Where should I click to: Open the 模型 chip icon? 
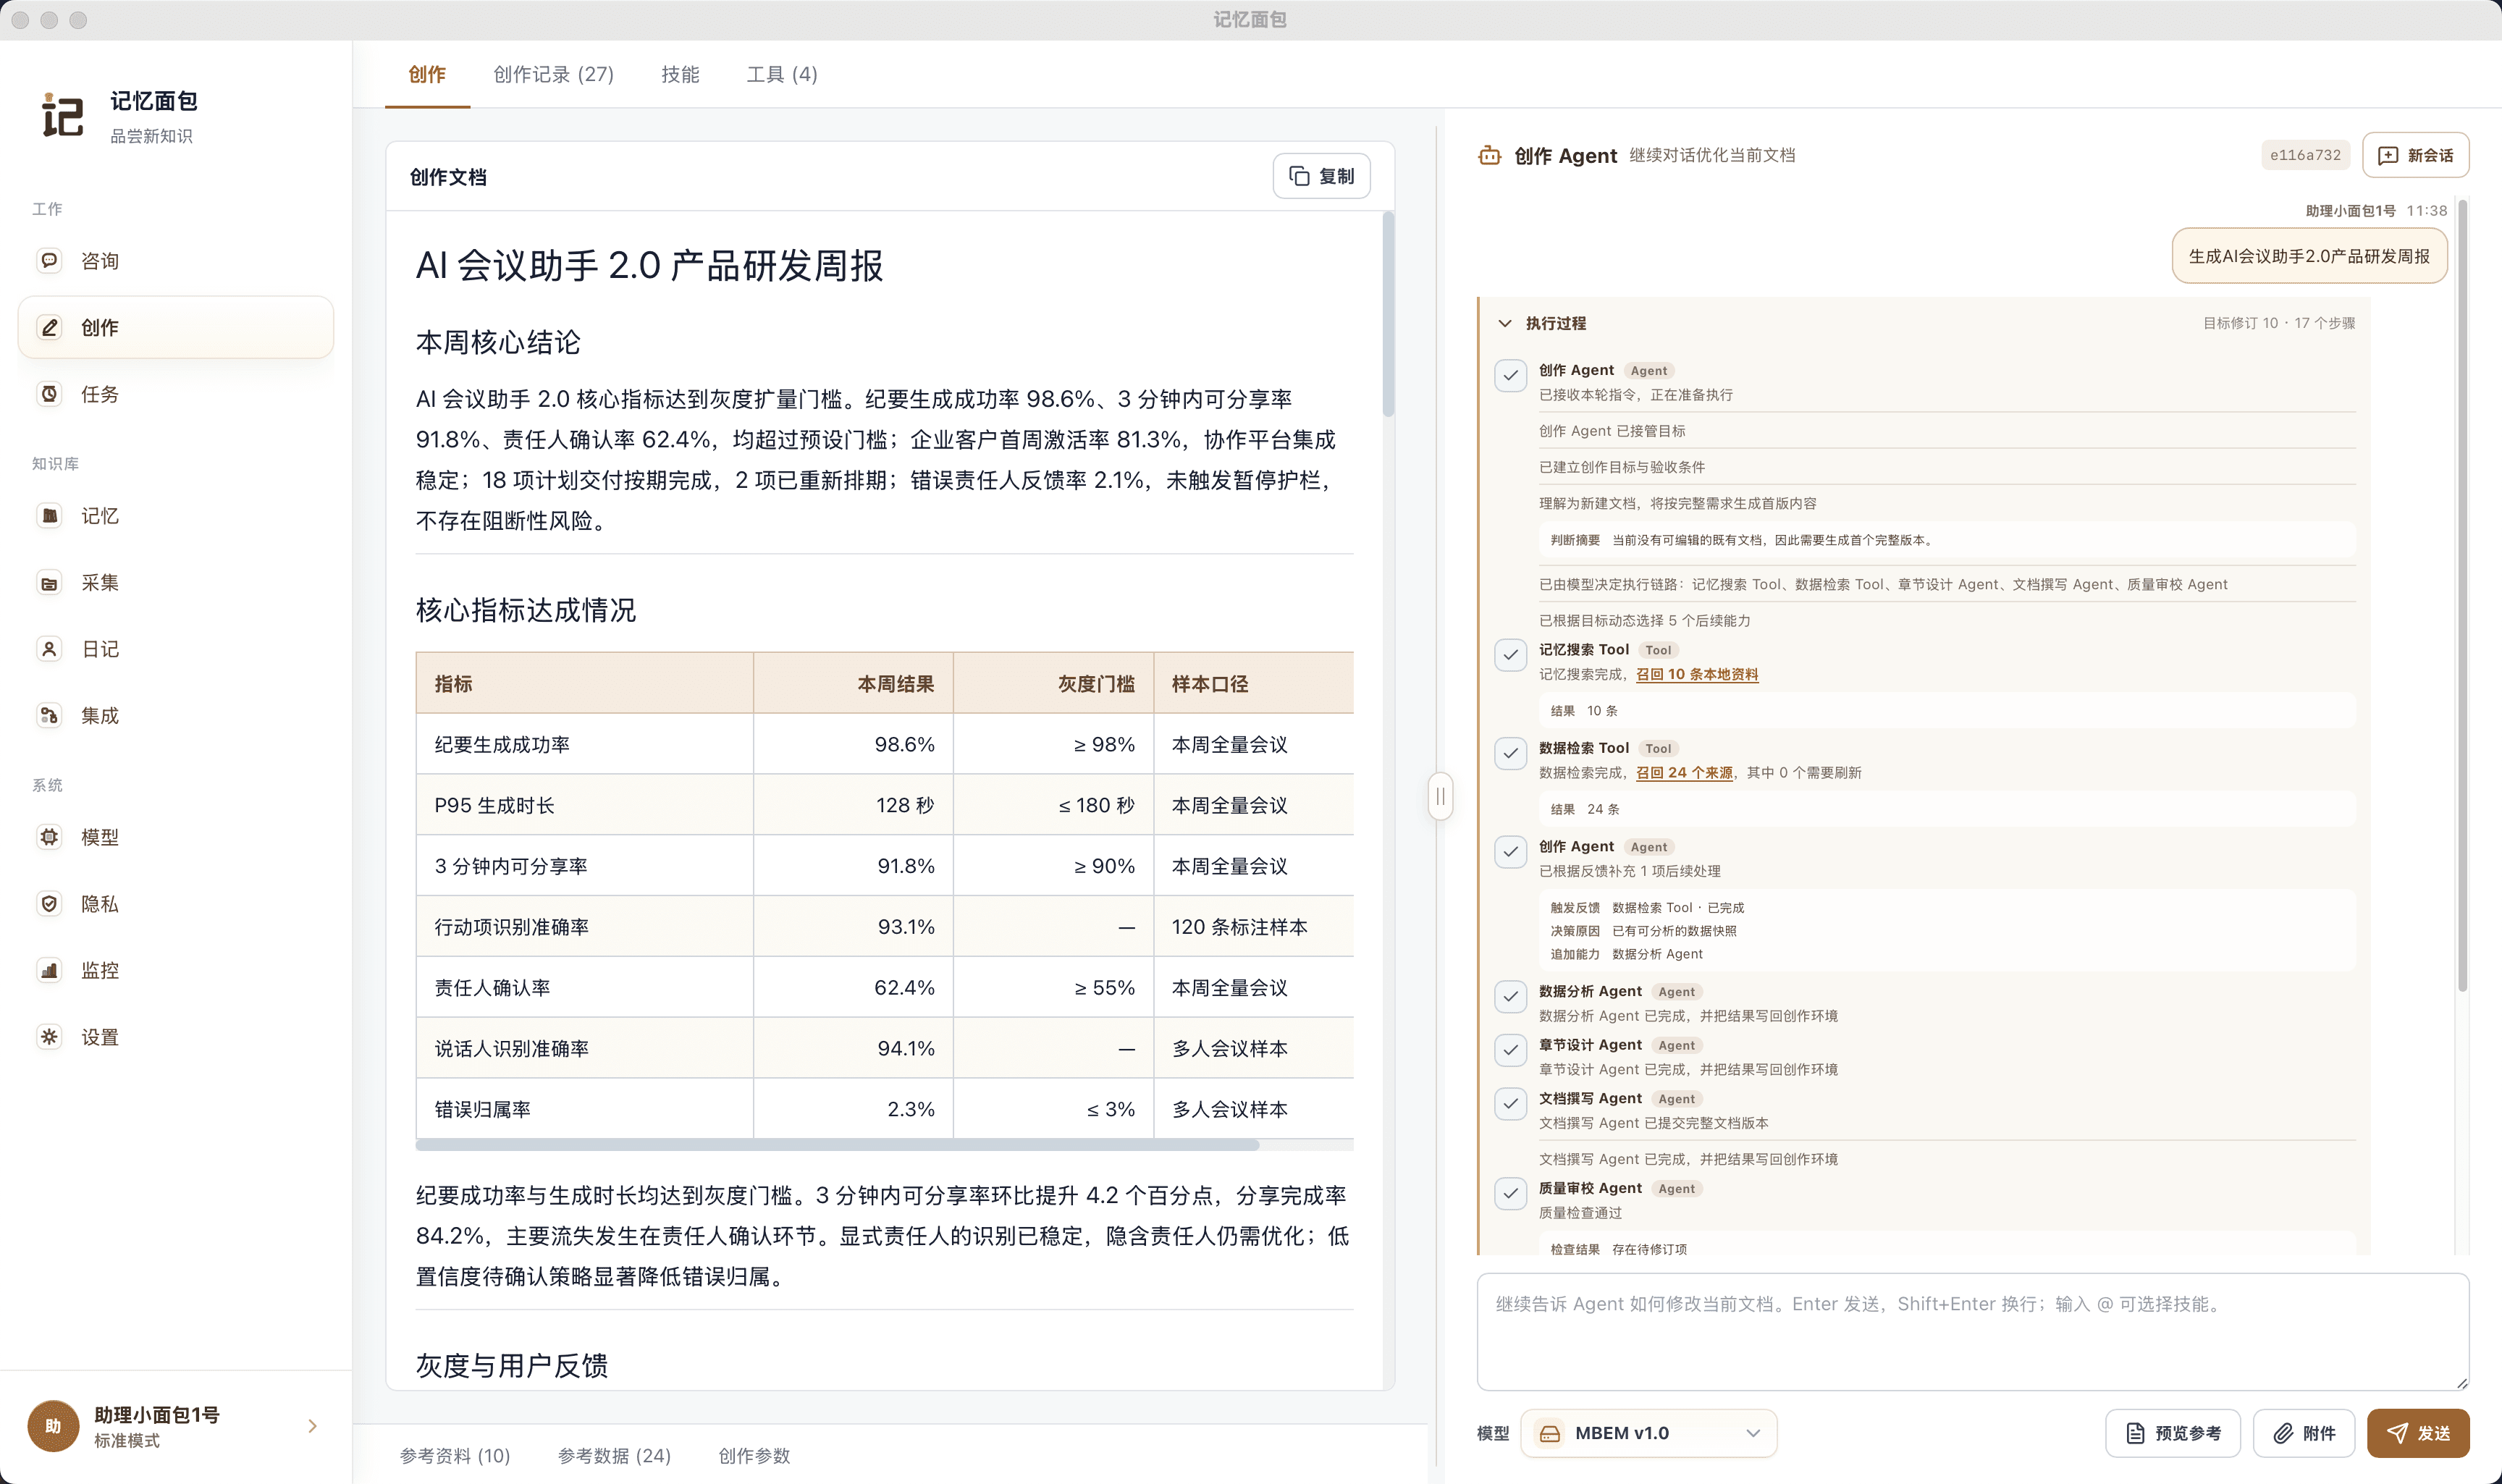[49, 837]
